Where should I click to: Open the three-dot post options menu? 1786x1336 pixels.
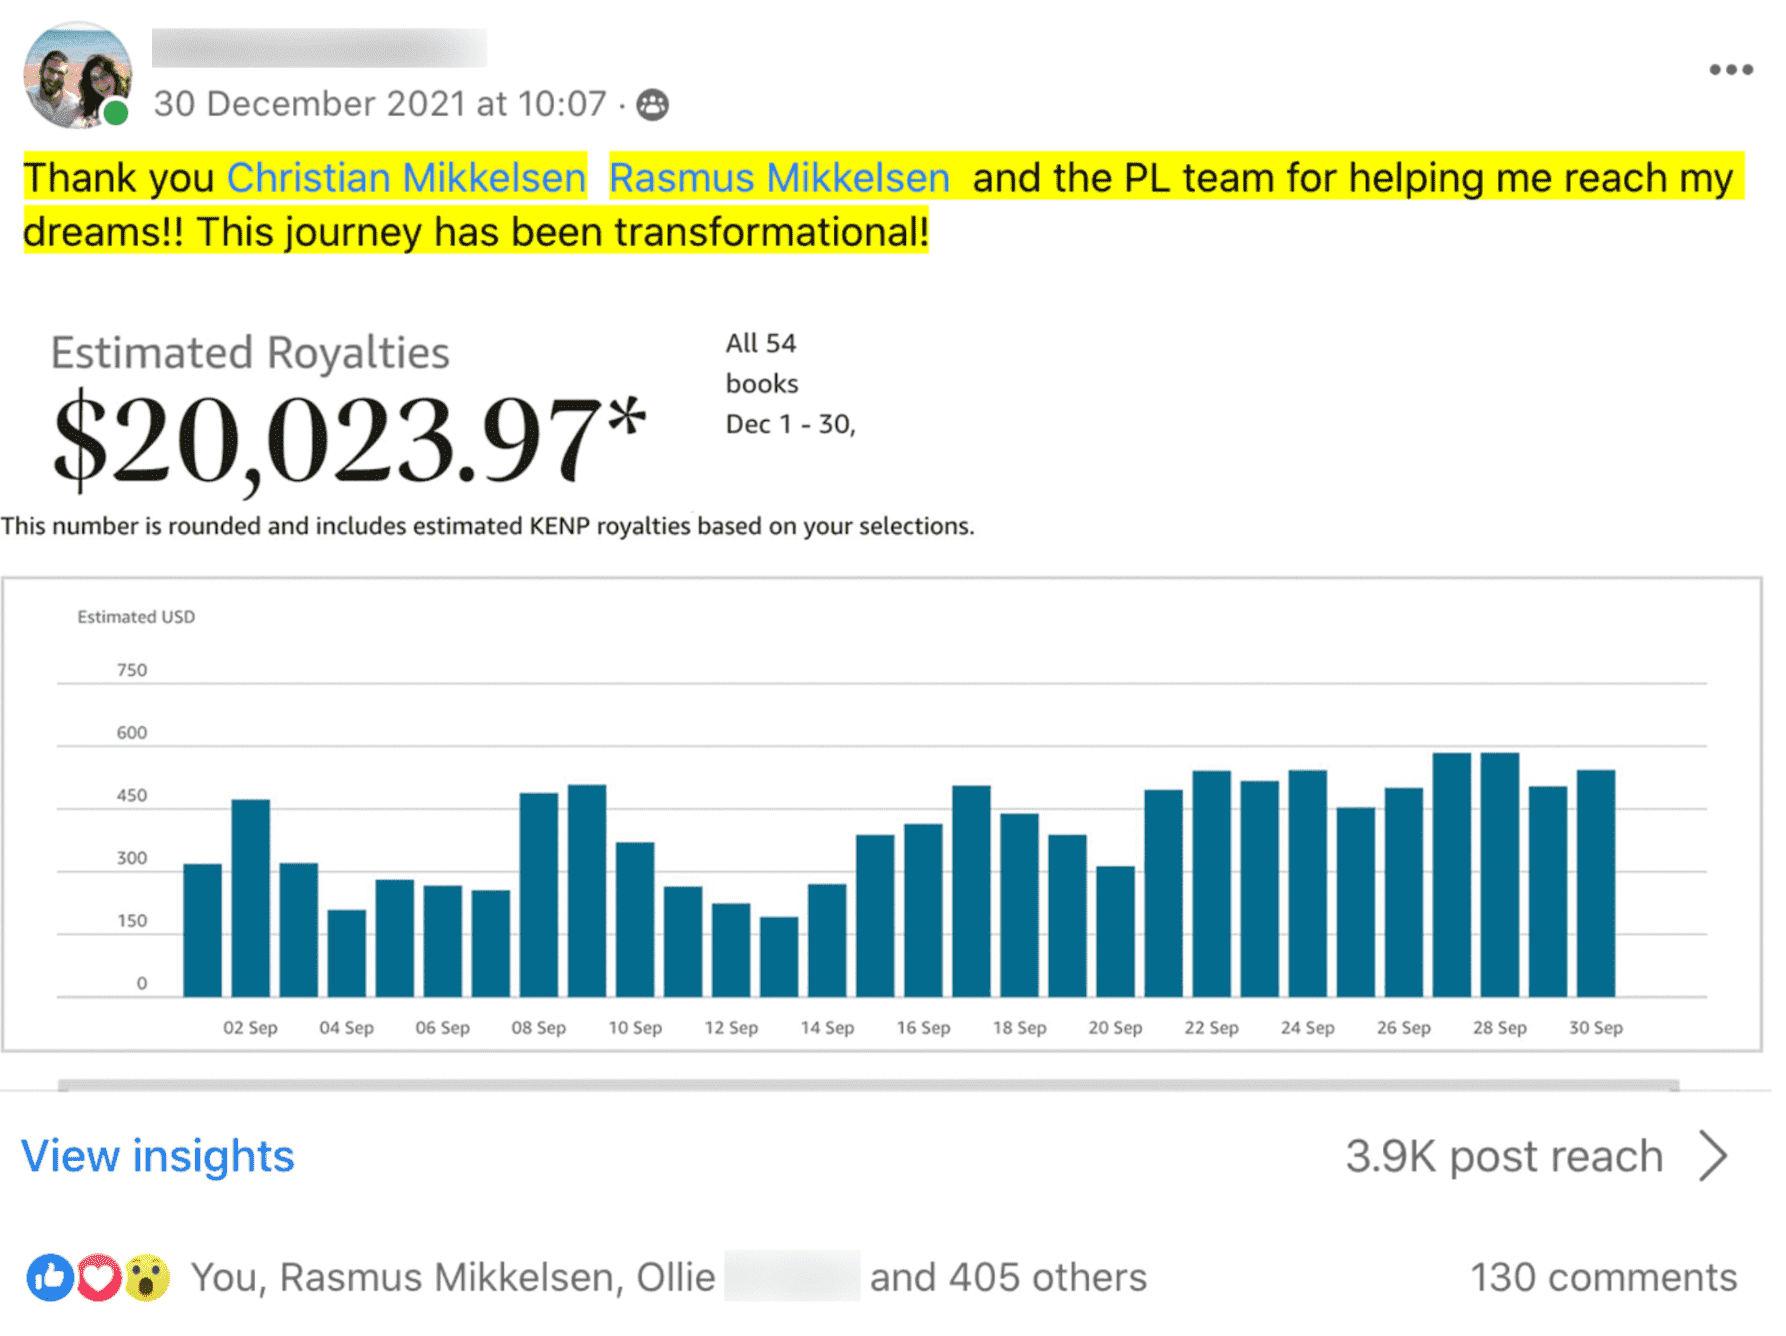tap(1730, 70)
